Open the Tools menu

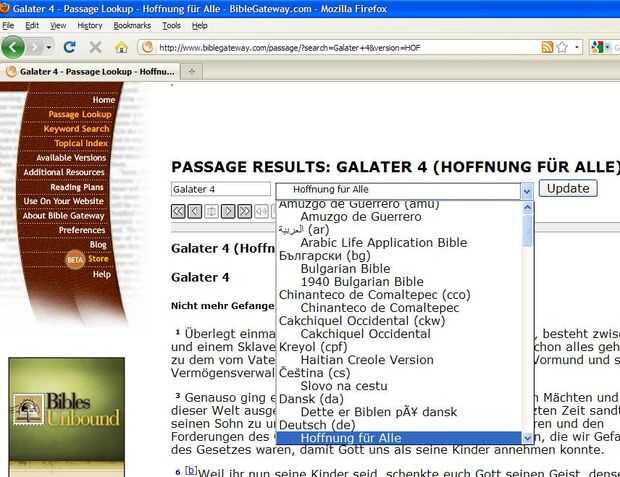tap(171, 25)
